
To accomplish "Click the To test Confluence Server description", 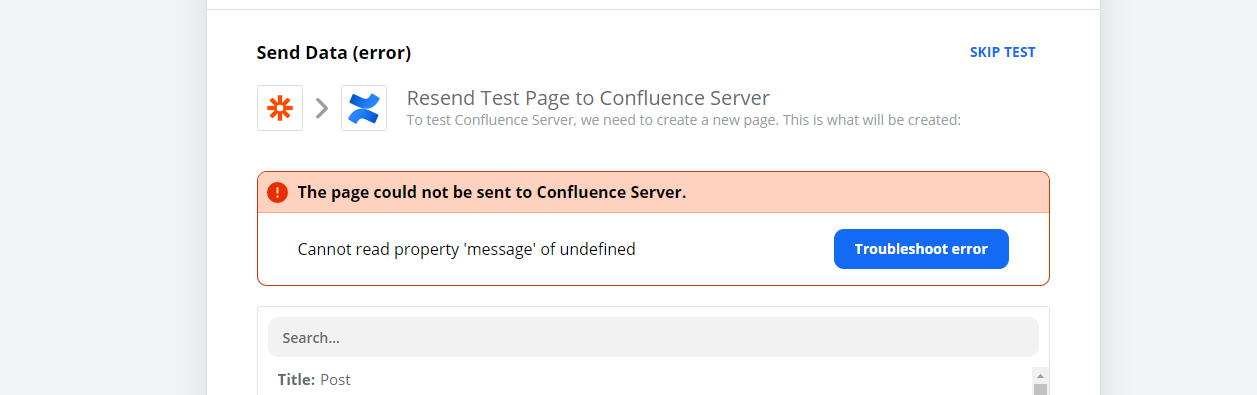I will [x=684, y=120].
